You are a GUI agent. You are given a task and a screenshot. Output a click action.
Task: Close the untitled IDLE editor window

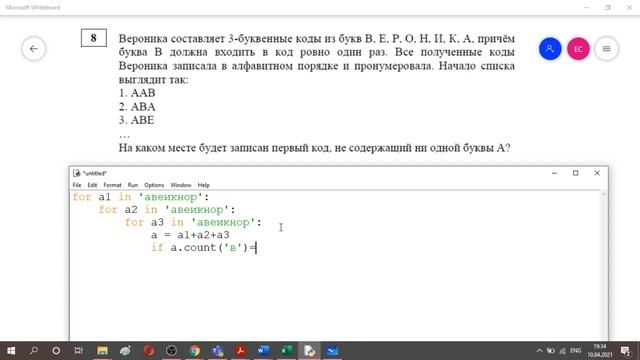pyautogui.click(x=597, y=173)
